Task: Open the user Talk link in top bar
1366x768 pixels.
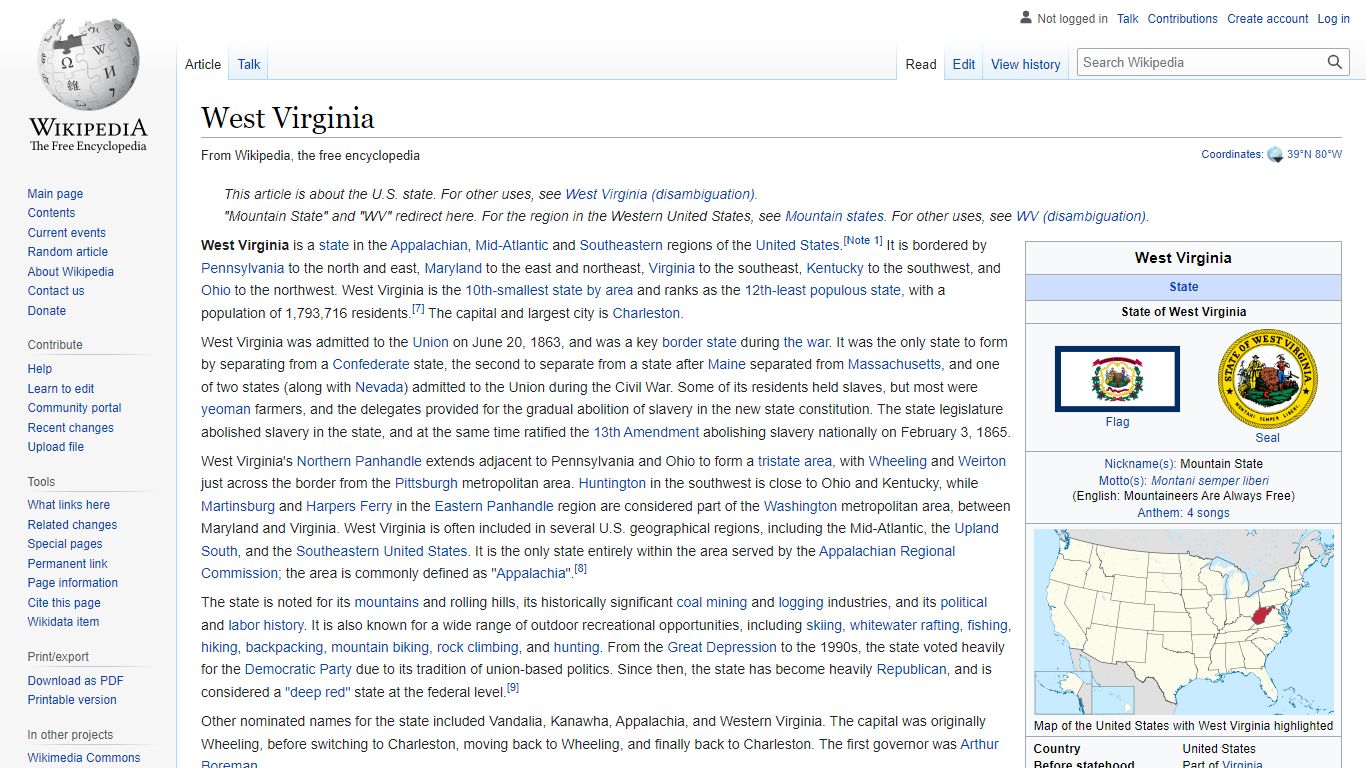Action: click(1128, 18)
